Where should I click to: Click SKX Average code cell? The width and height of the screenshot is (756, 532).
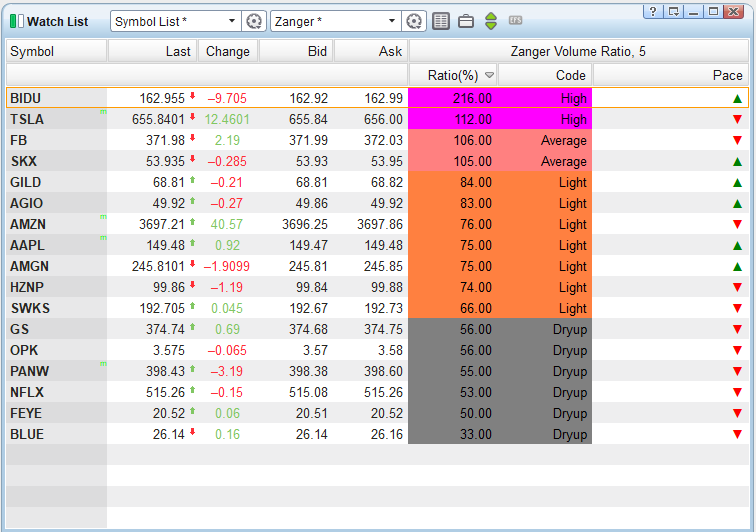coord(545,162)
